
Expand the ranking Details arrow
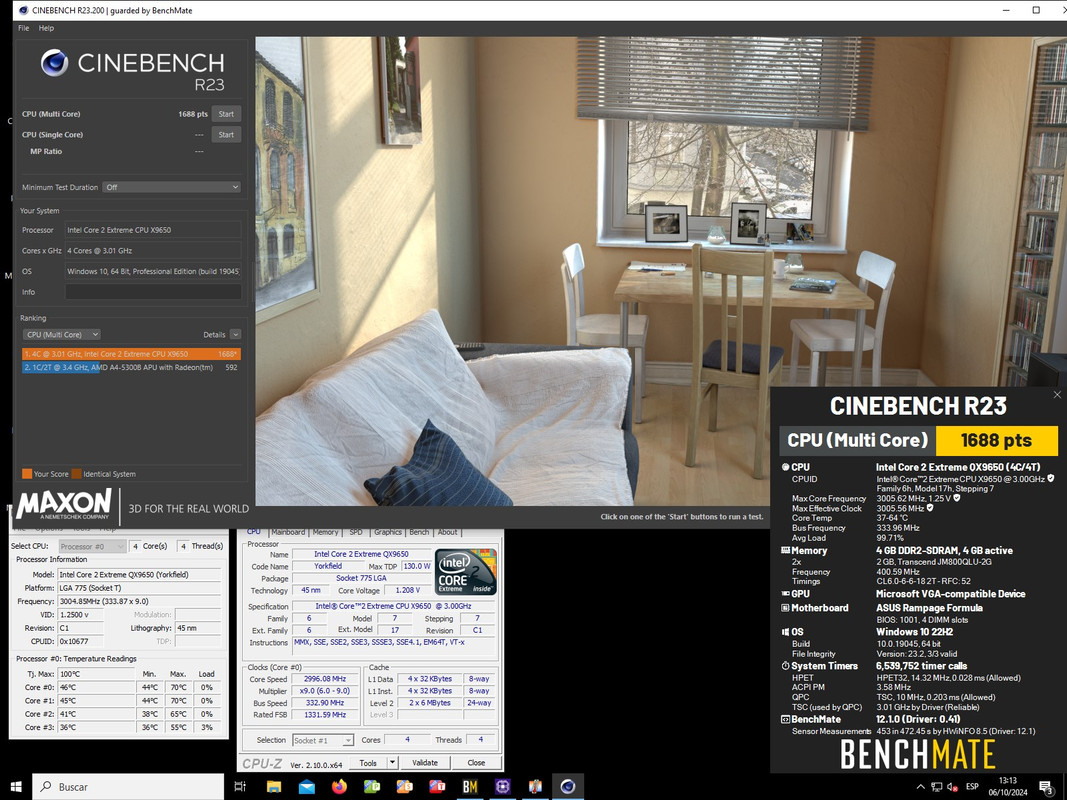(x=235, y=334)
